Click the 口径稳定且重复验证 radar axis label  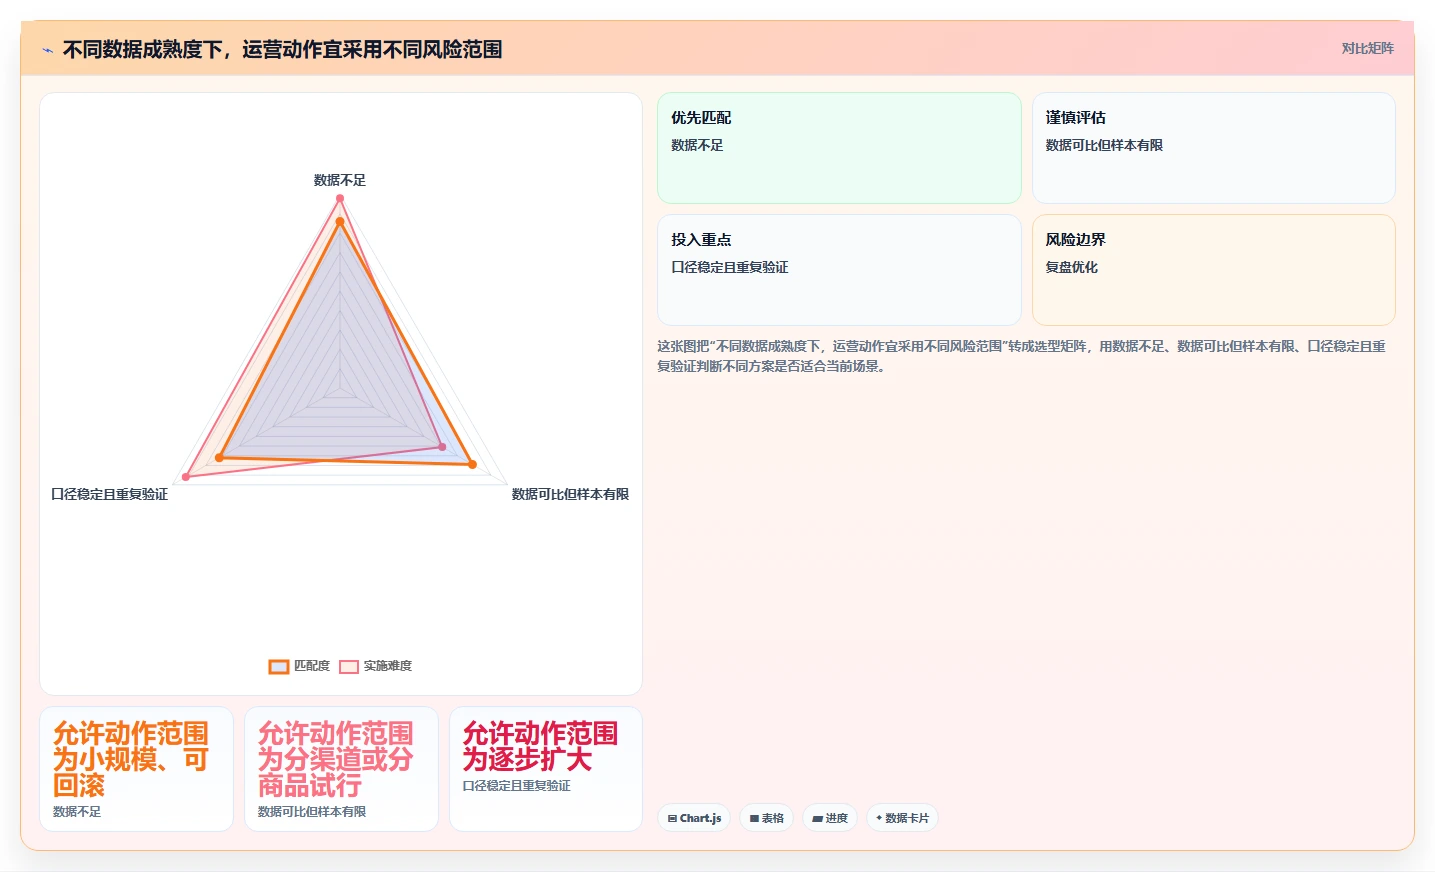110,494
